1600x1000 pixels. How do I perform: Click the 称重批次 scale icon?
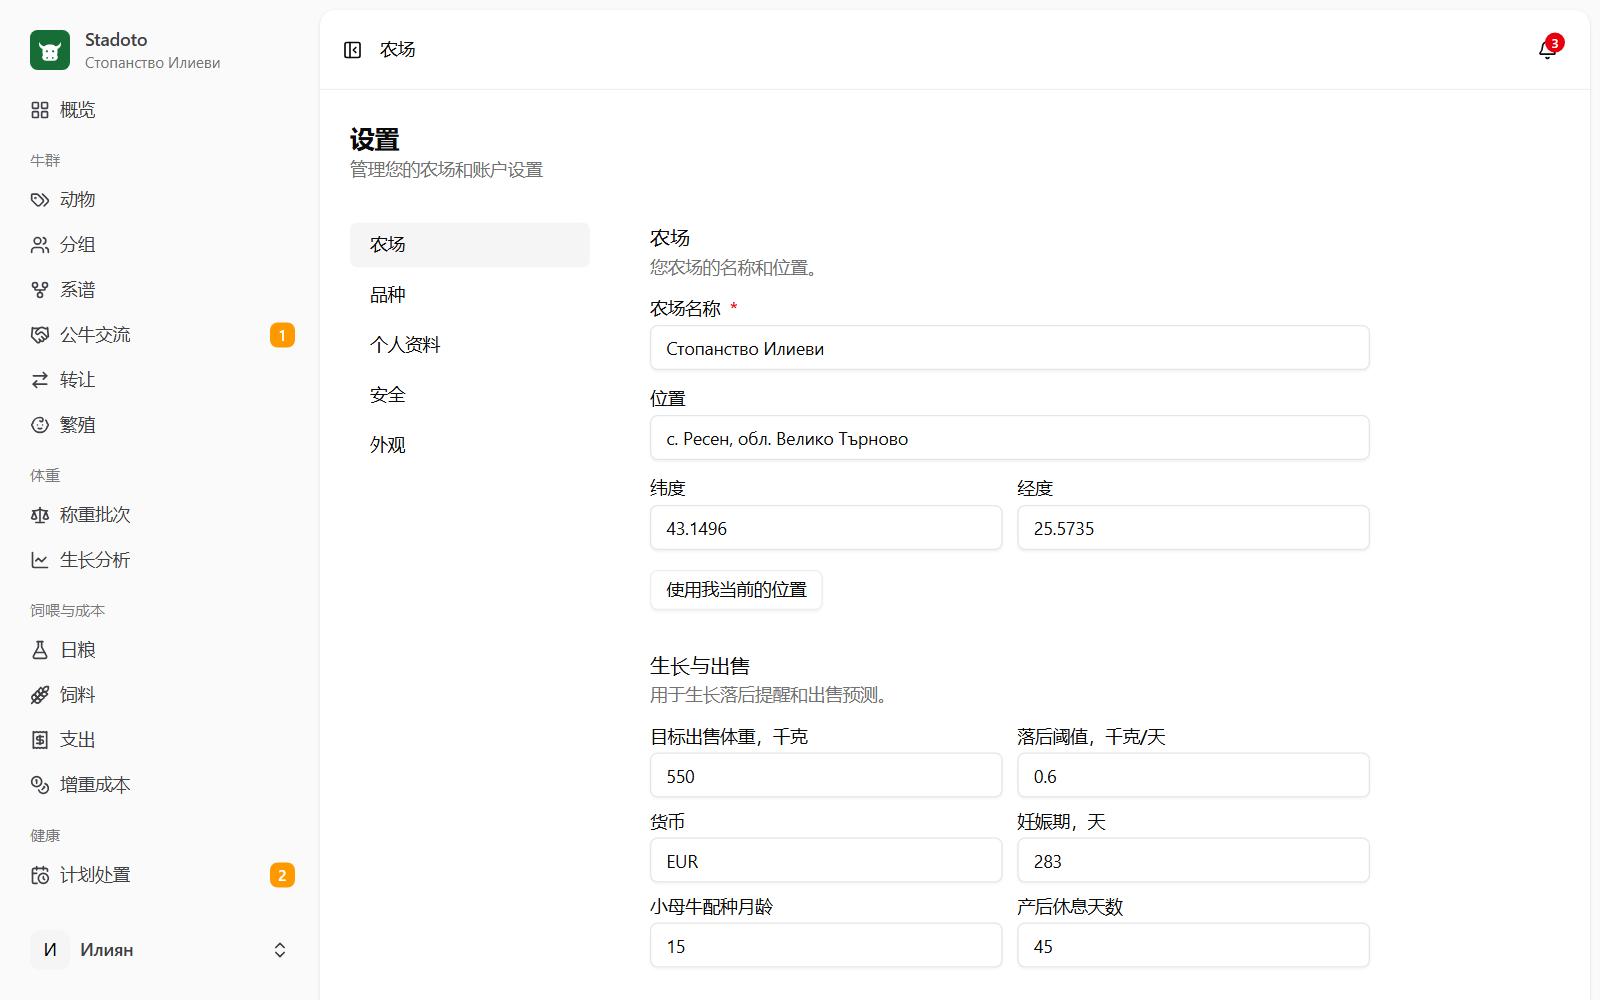40,515
